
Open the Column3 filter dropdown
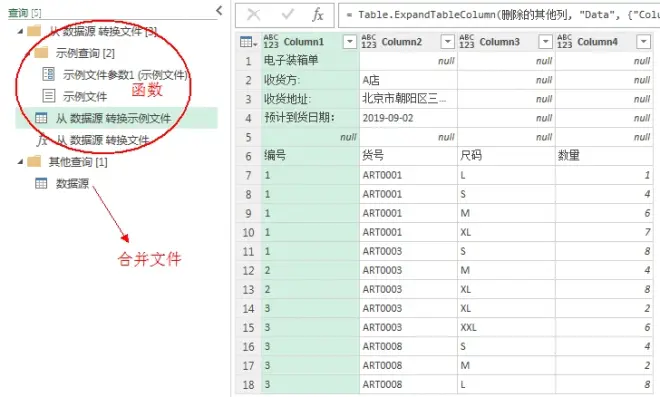(546, 42)
